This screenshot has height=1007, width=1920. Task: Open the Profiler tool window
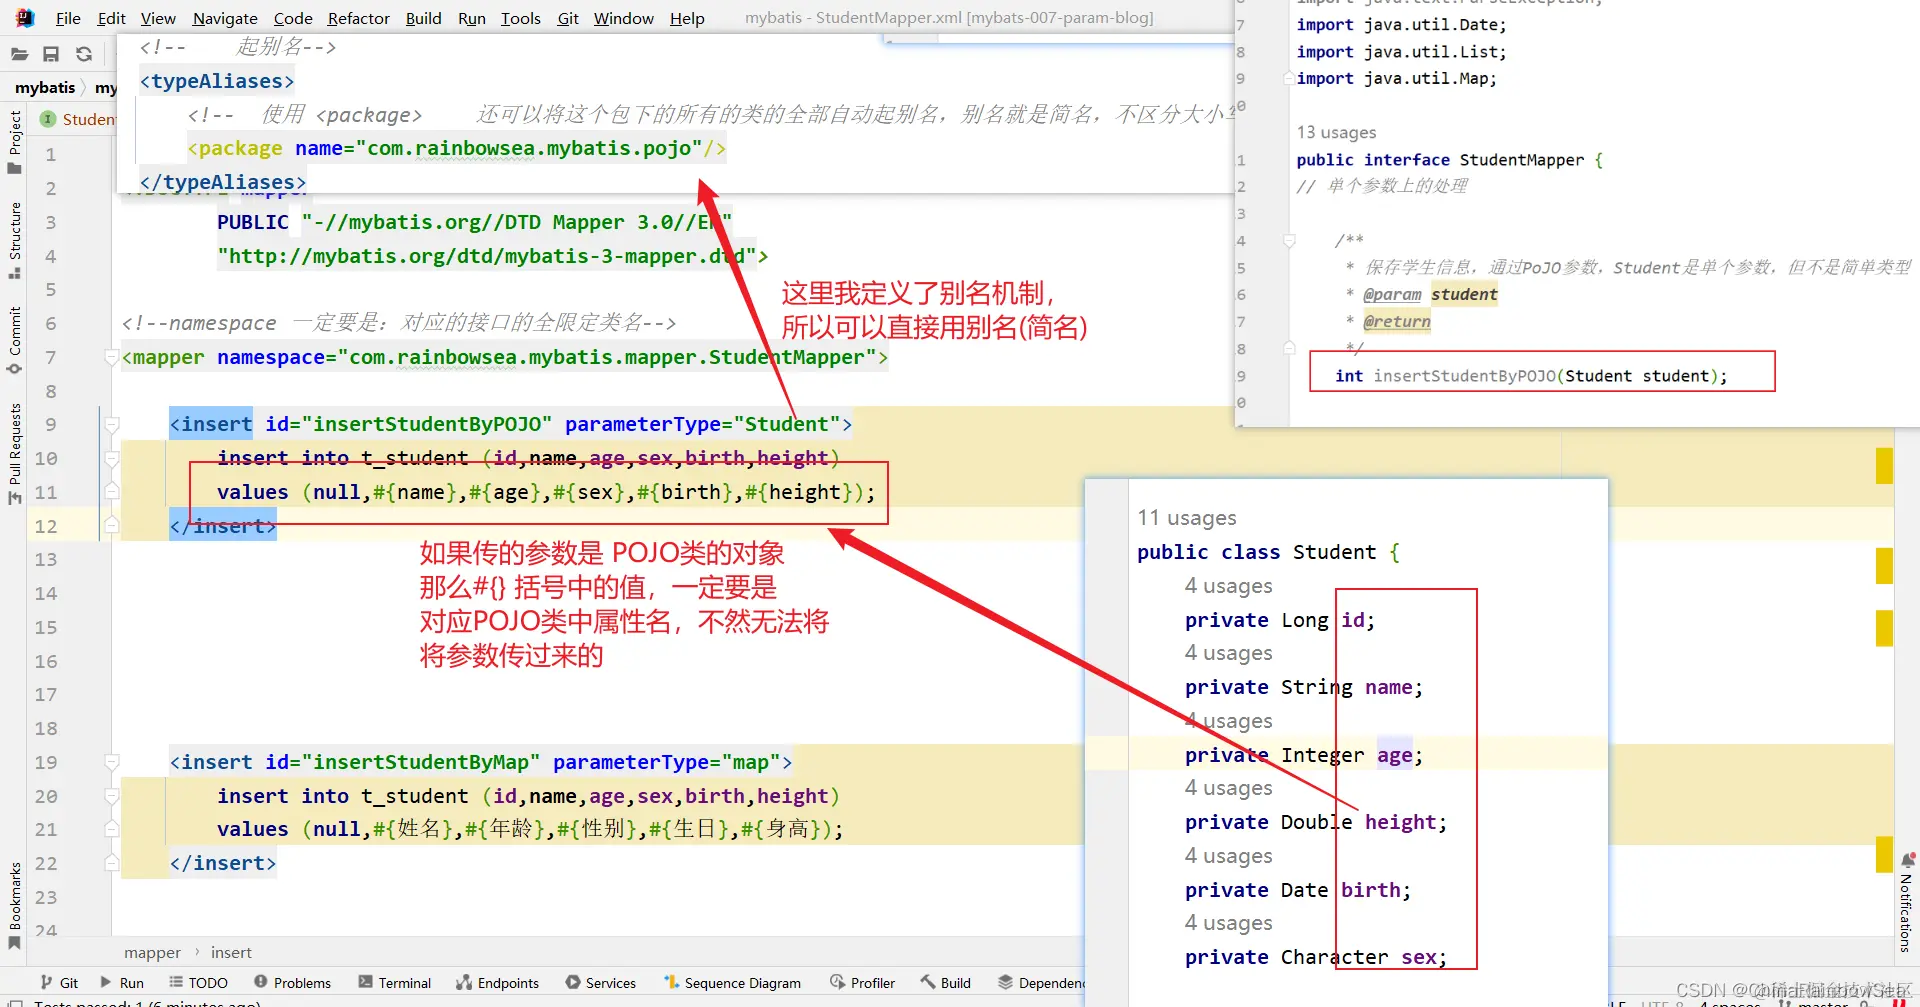point(862,983)
